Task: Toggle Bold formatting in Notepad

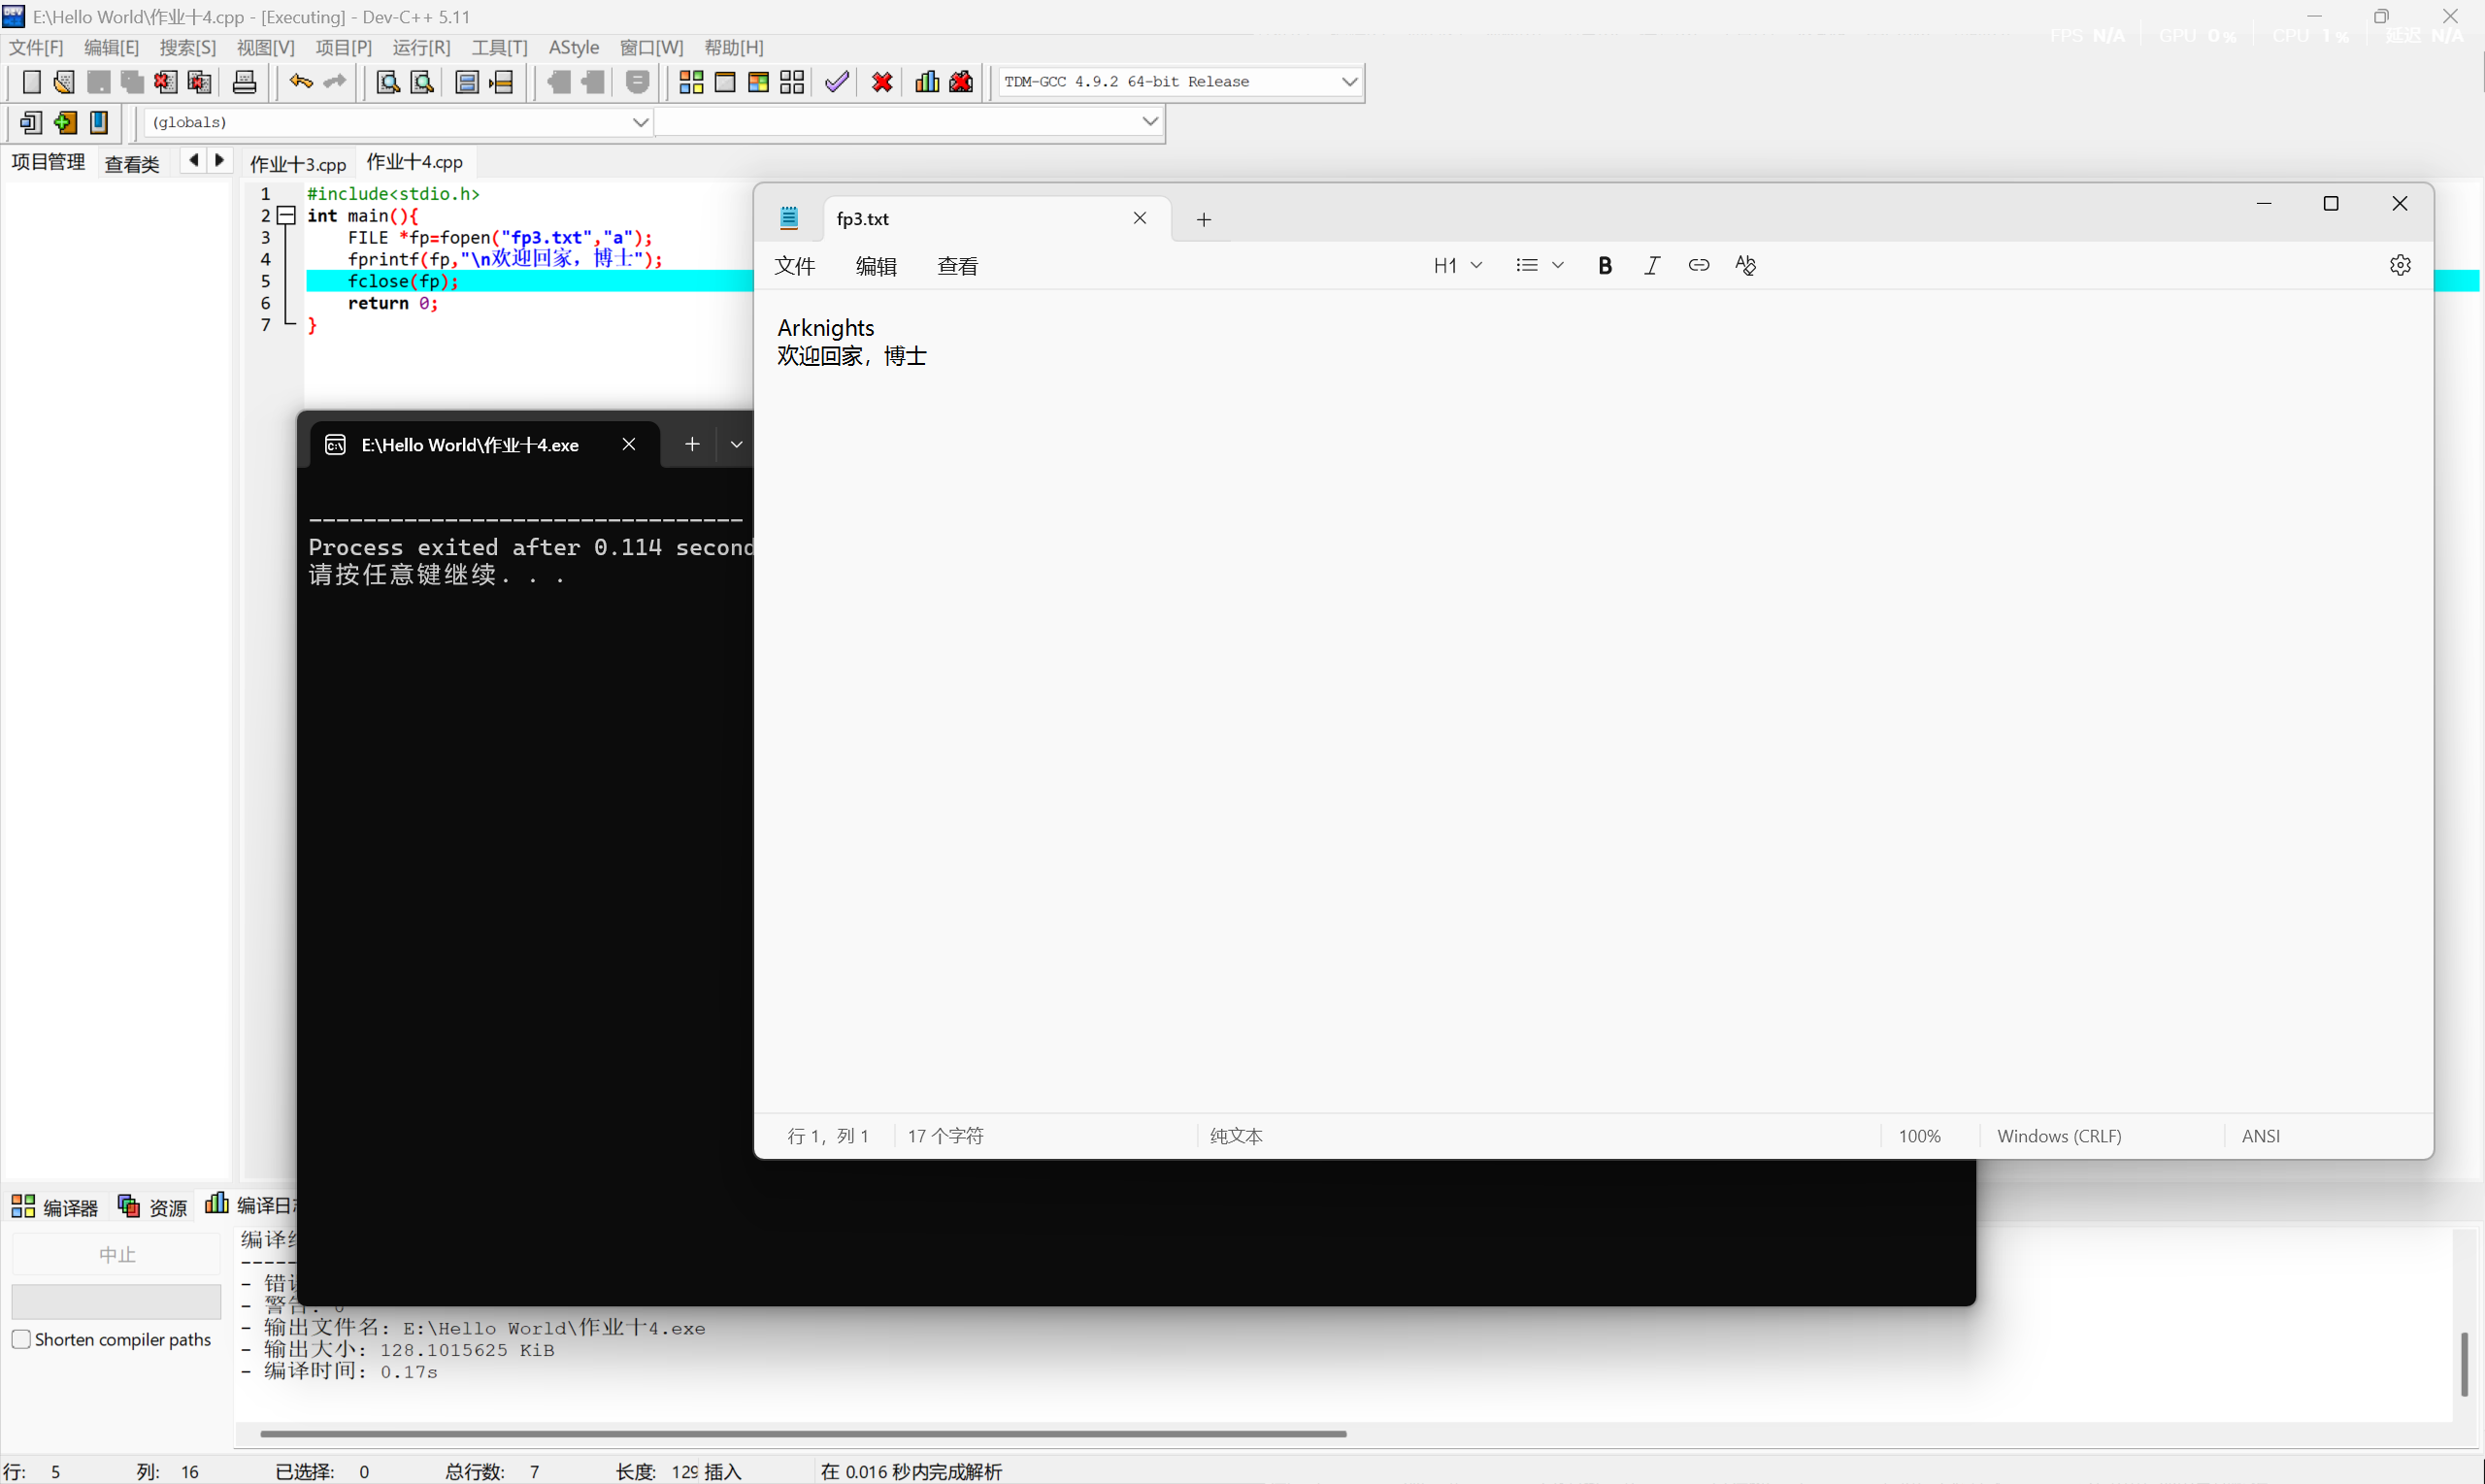Action: (1604, 265)
